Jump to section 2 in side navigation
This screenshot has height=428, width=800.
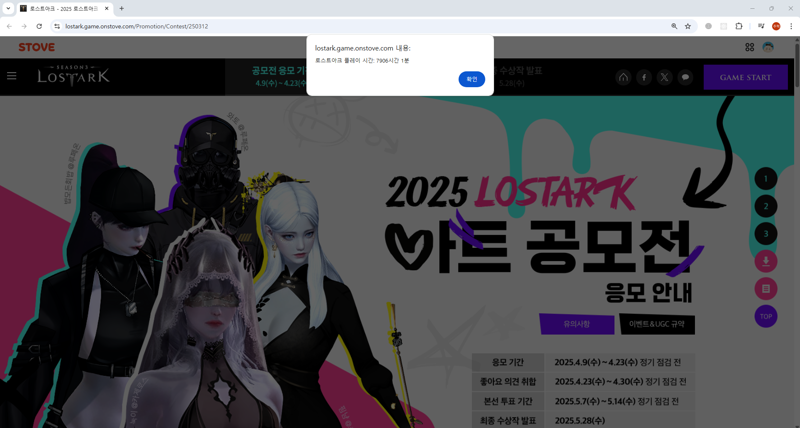pyautogui.click(x=766, y=206)
